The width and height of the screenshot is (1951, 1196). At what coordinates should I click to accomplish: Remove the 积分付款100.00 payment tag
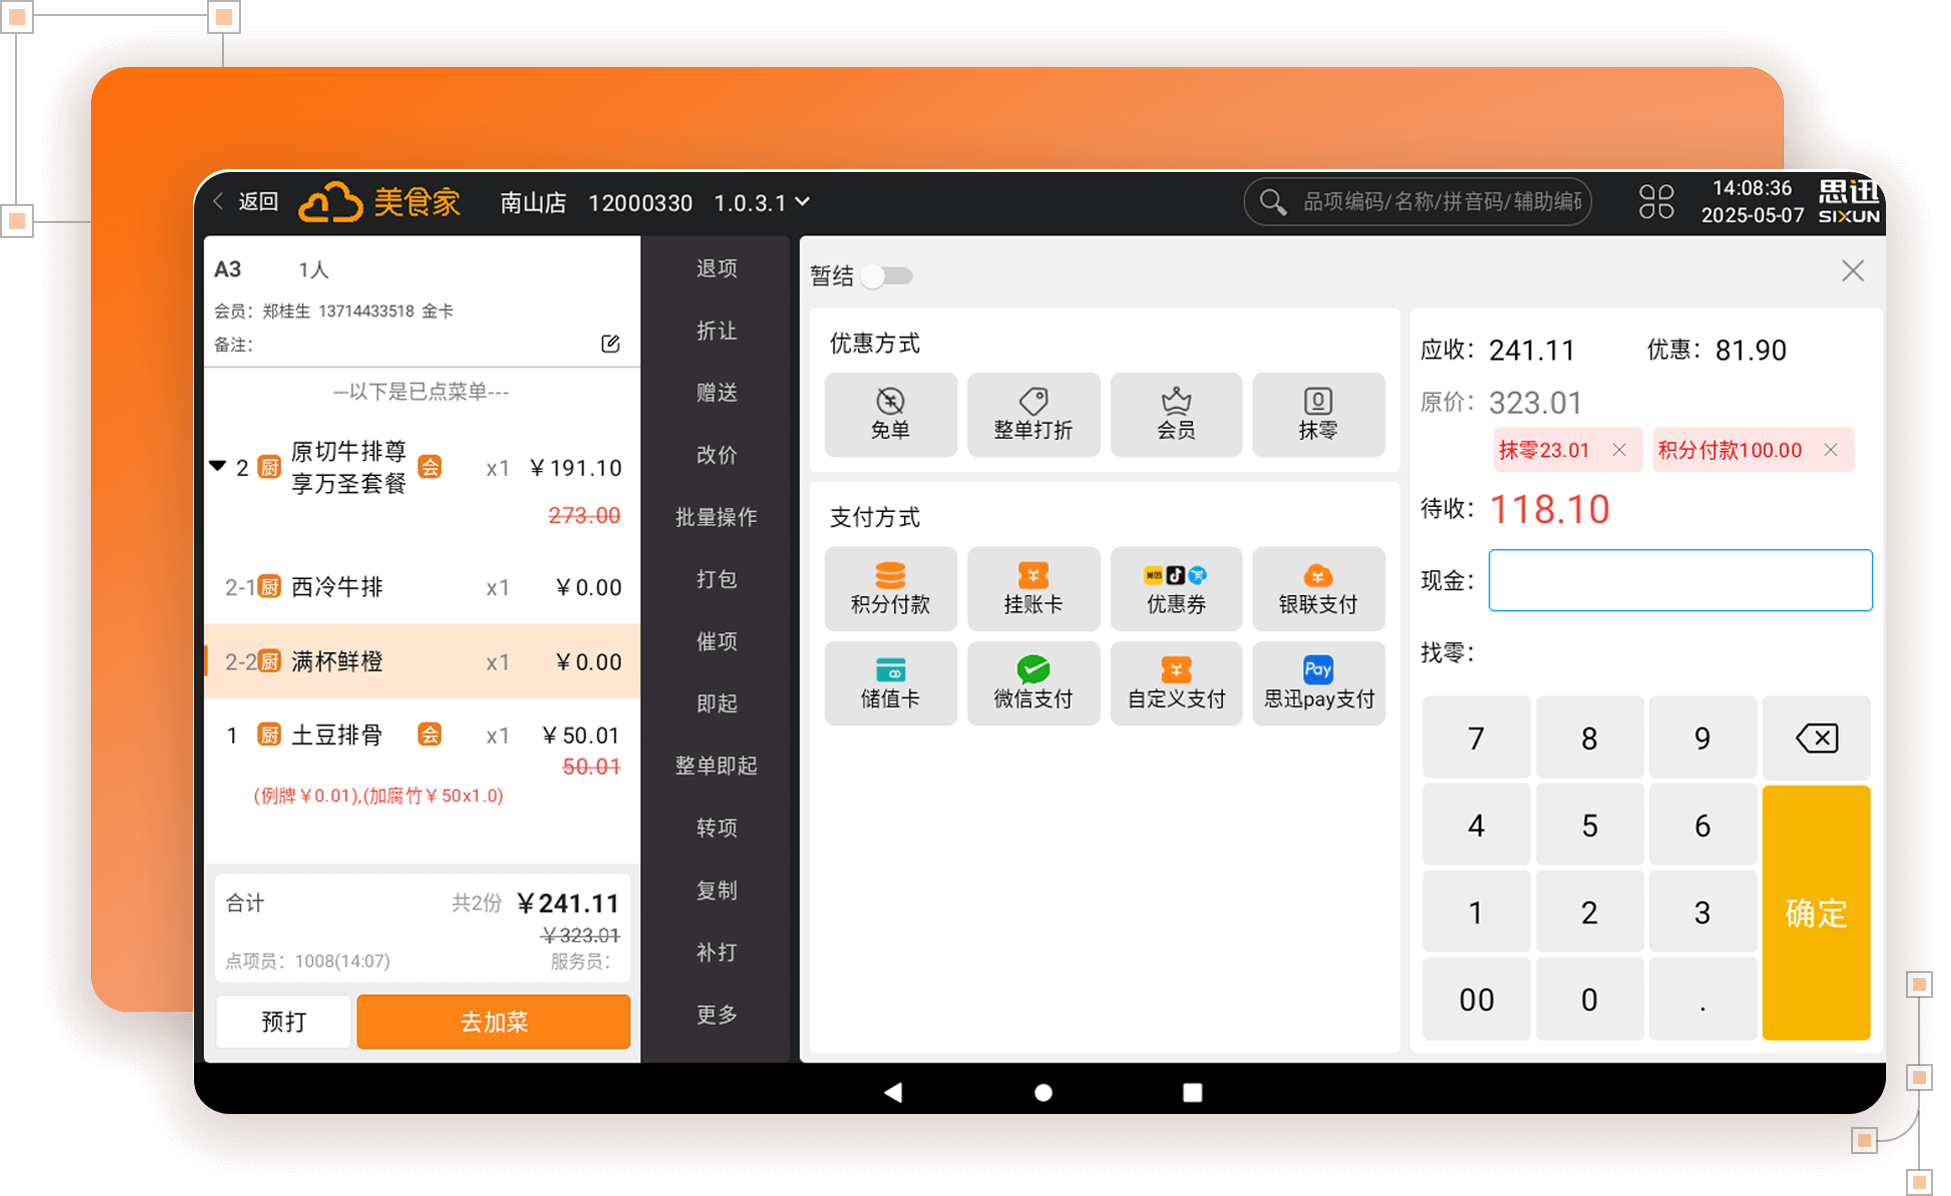1831,450
